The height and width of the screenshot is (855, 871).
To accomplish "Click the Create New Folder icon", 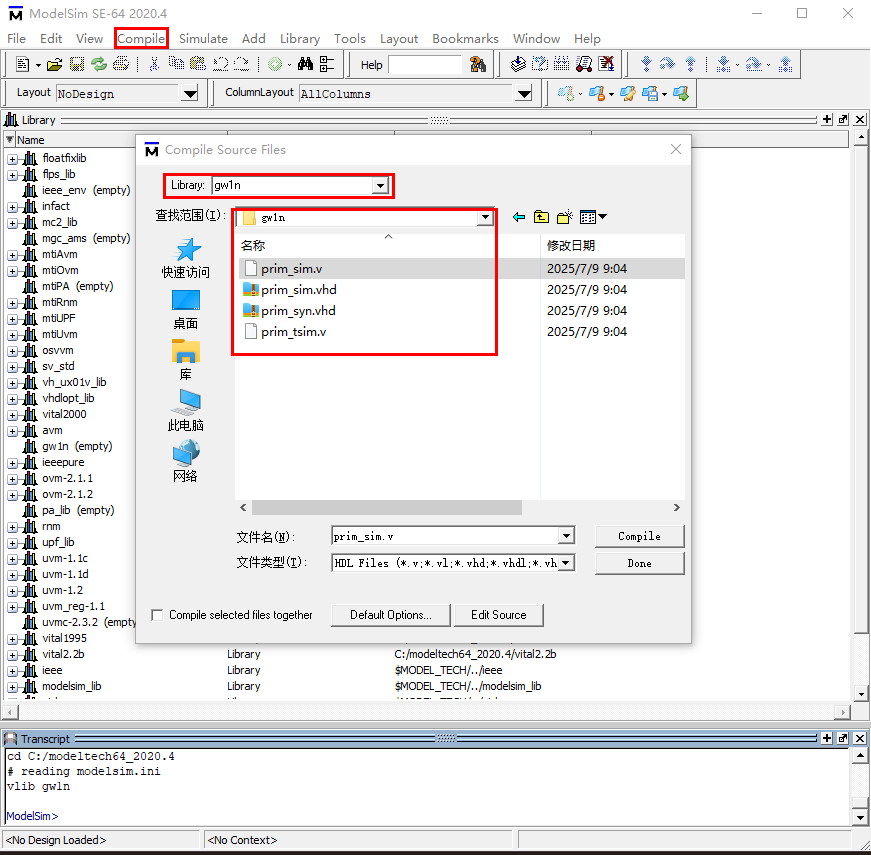I will (x=564, y=217).
